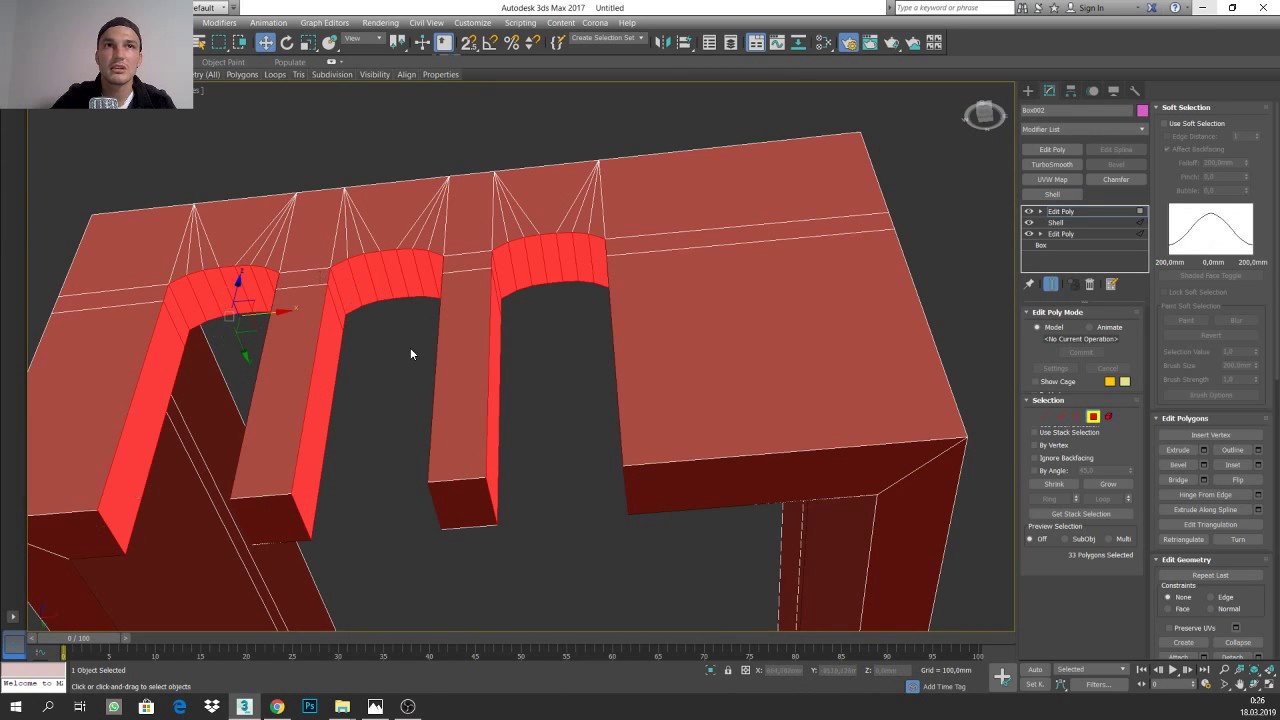Click the pink object color swatch

(1142, 111)
